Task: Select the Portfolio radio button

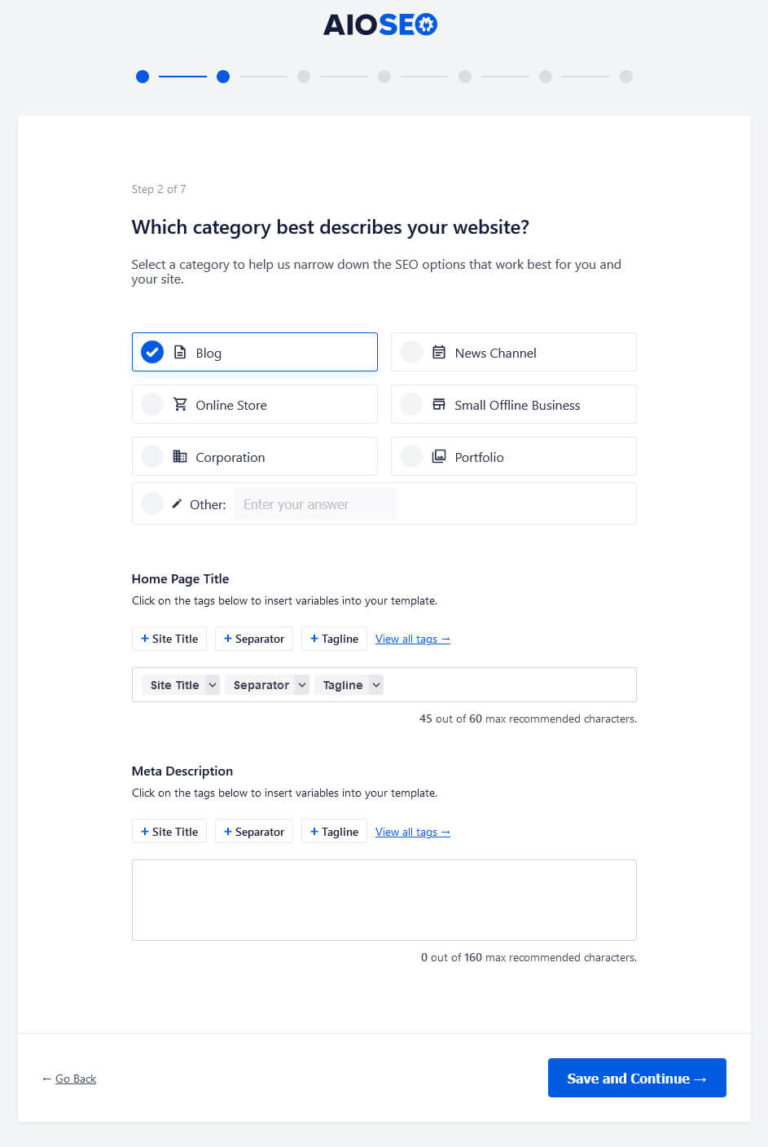Action: 411,456
